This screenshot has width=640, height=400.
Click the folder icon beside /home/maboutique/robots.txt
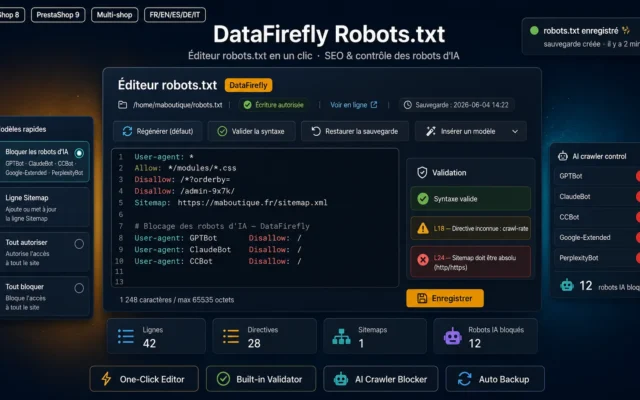(122, 105)
